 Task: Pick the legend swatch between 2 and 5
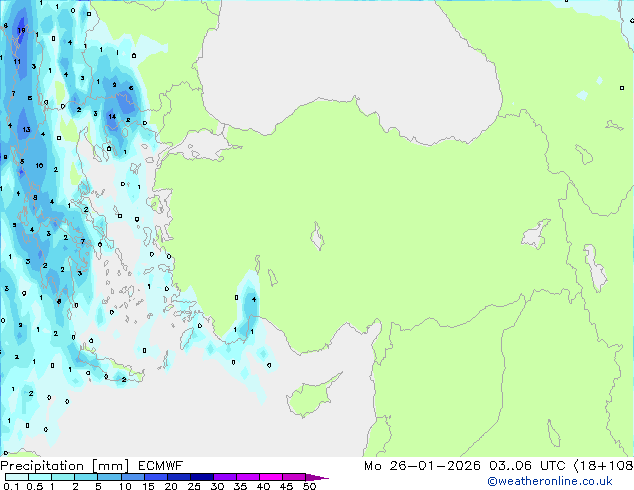coord(86,477)
